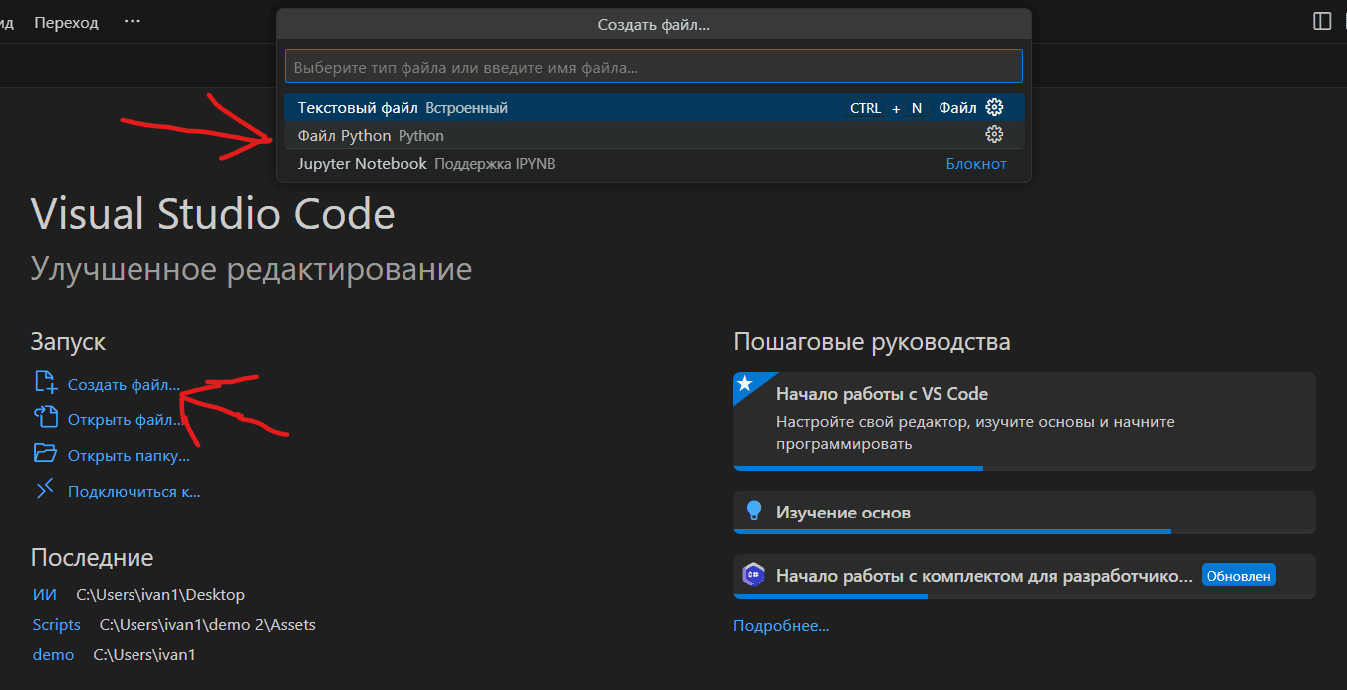Screen dimensions: 1347x690
Task: Toggle the layout panel icon at top right
Action: tap(1322, 21)
